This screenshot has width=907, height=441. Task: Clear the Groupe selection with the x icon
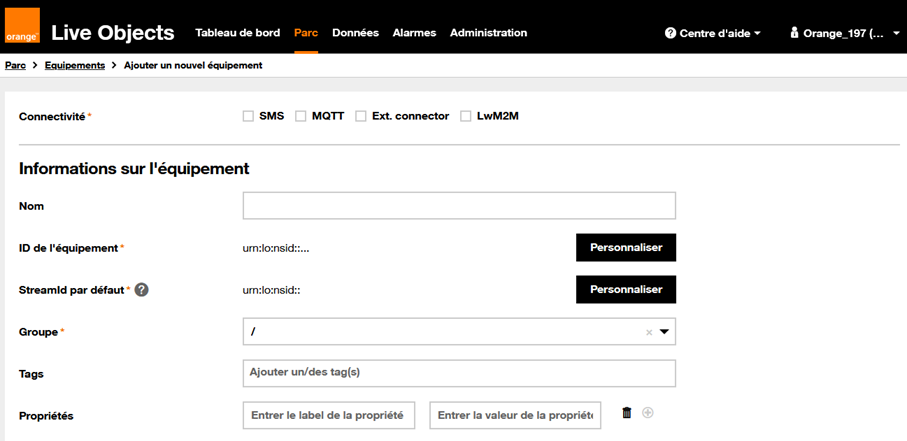tap(648, 333)
